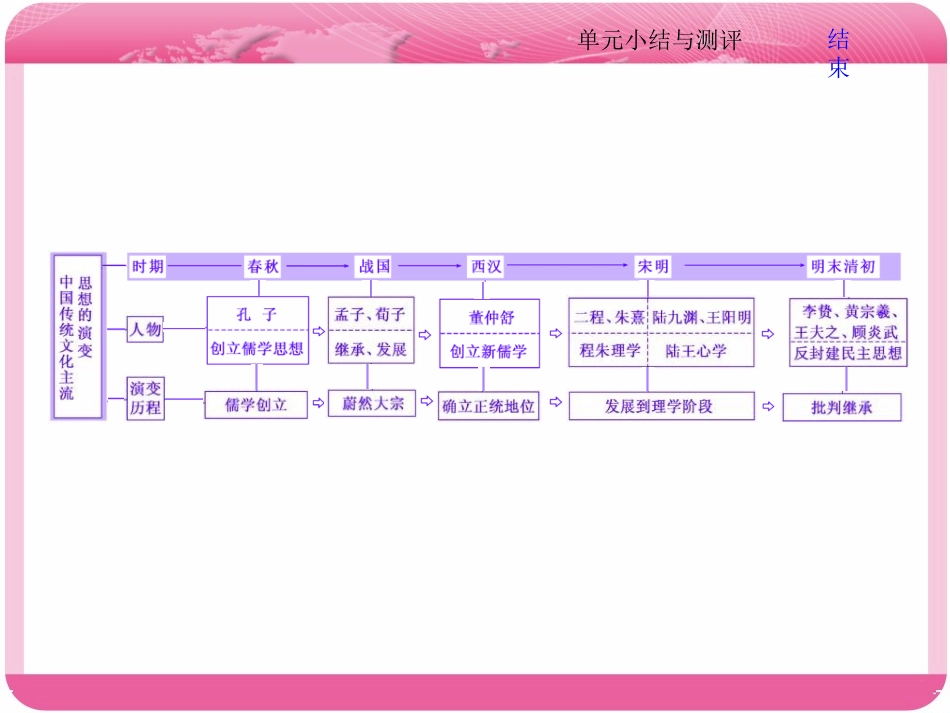The height and width of the screenshot is (713, 950).
Task: Click the 明末清初 period label
Action: [x=843, y=266]
